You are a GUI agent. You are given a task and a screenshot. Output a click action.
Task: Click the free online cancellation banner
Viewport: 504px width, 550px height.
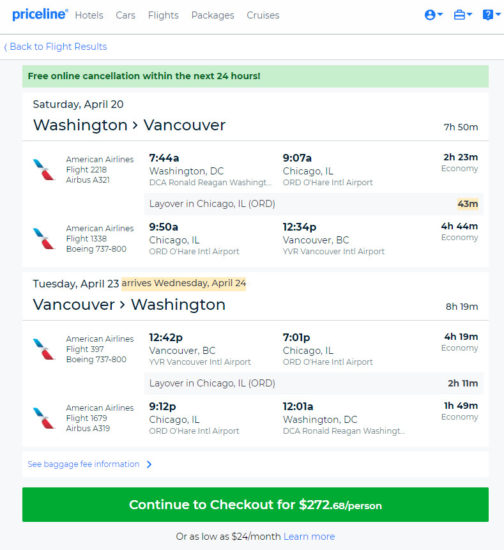[255, 76]
